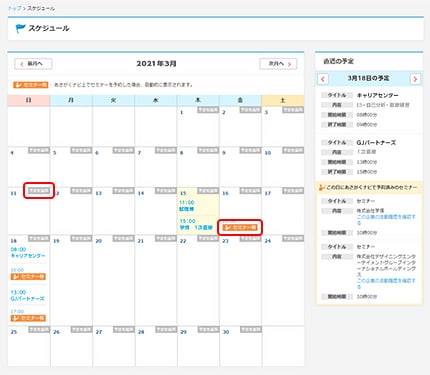Click gray add-schedule button on day 6
This screenshot has width=430, height=375.
[123, 150]
